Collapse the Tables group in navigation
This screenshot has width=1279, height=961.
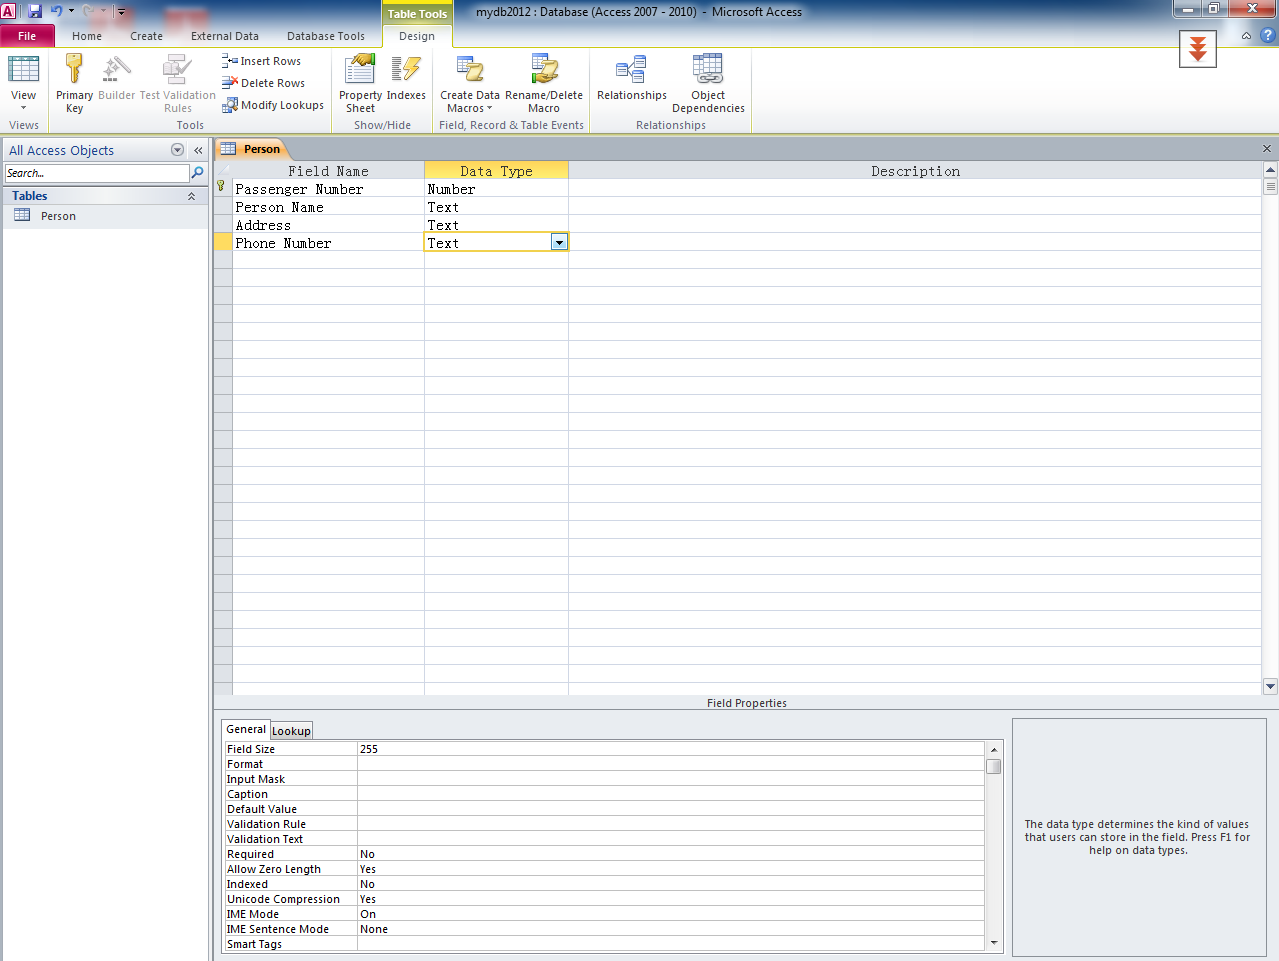click(x=191, y=196)
